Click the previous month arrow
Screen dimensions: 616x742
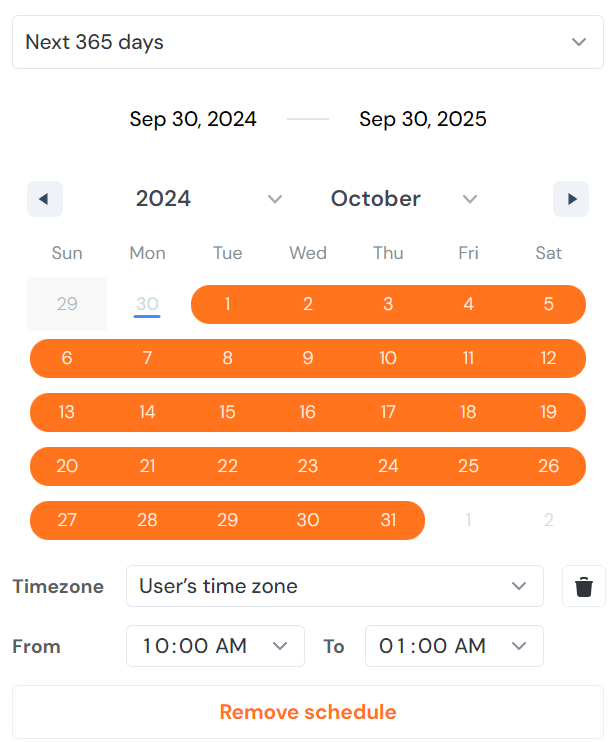click(44, 199)
